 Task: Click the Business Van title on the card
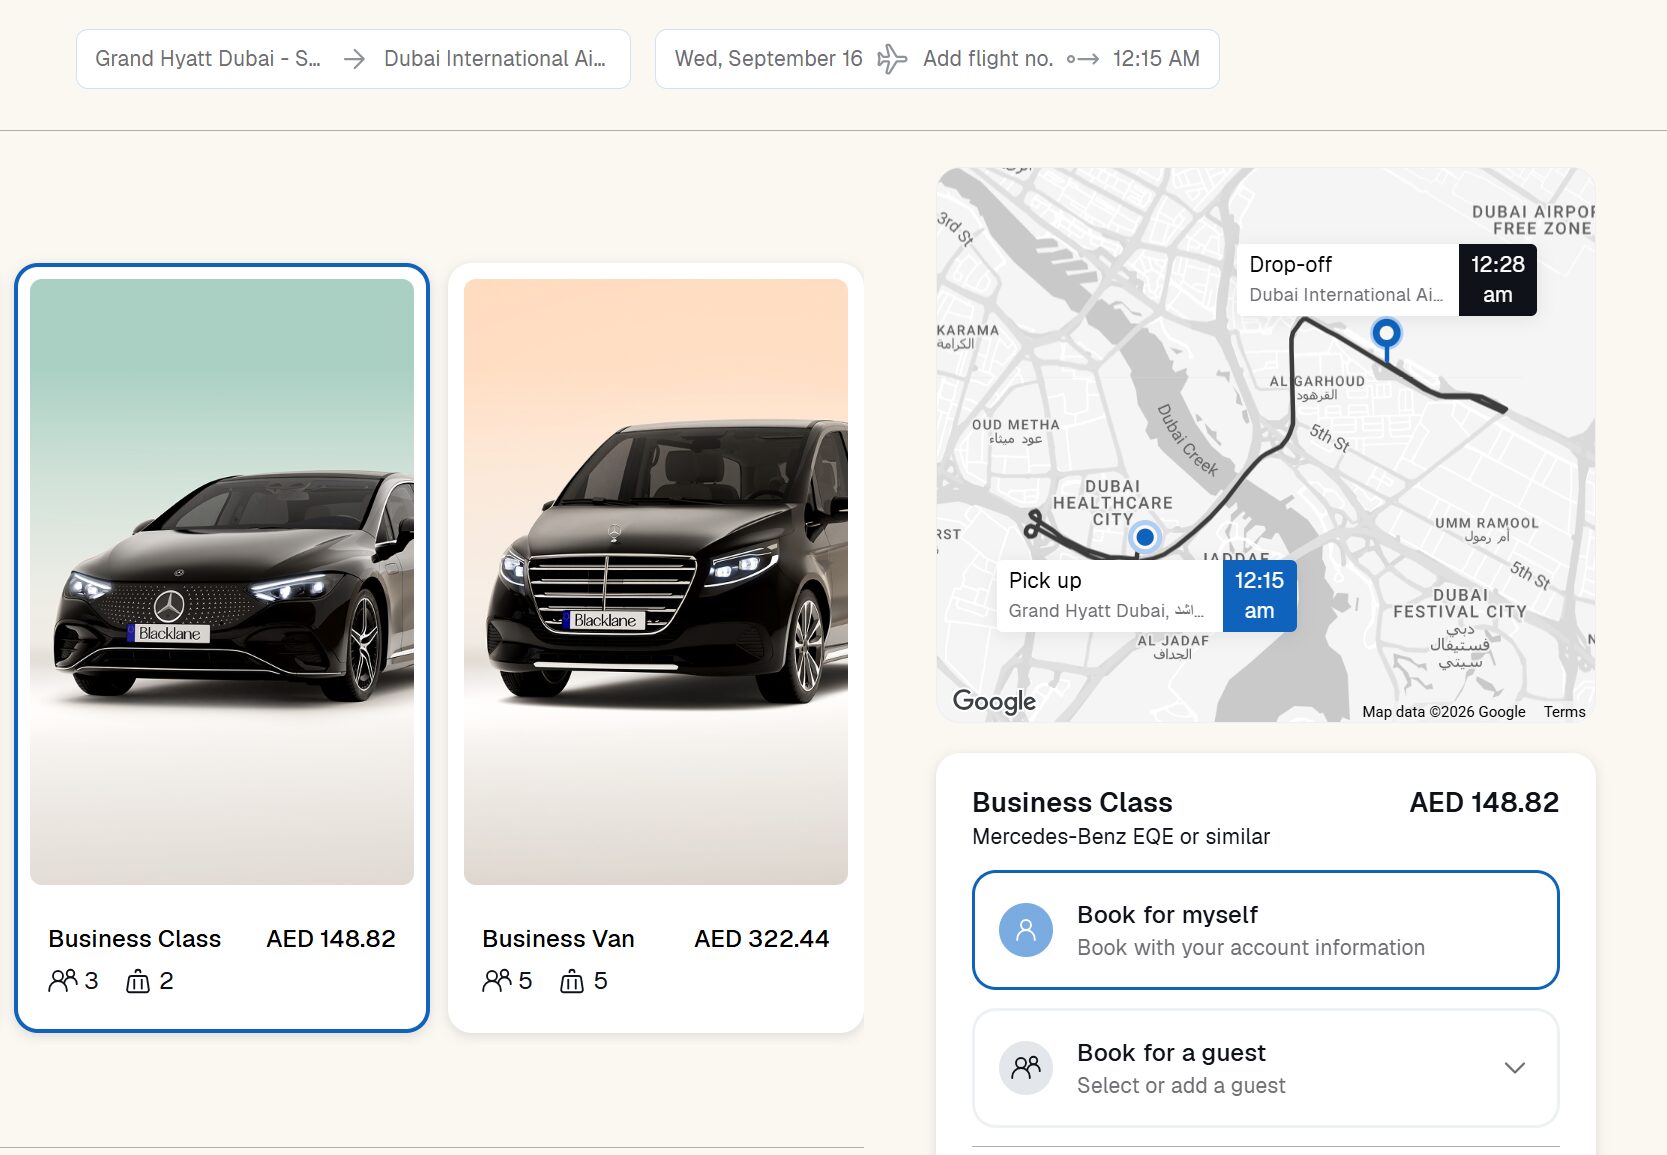pyautogui.click(x=558, y=939)
